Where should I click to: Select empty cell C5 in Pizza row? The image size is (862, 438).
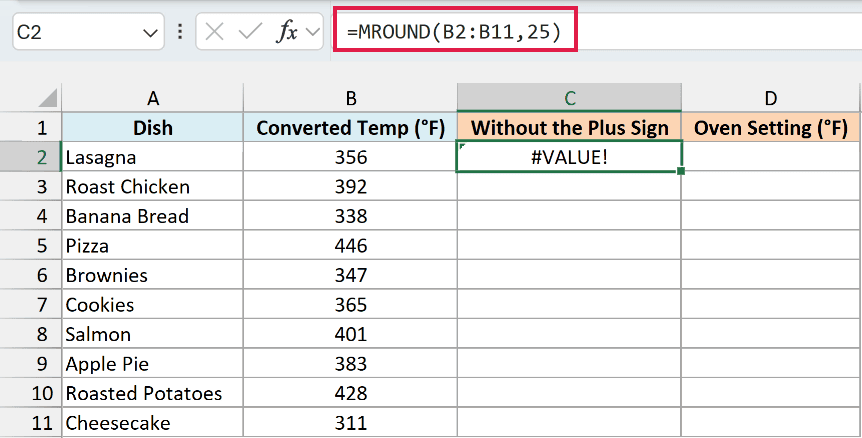(x=569, y=246)
